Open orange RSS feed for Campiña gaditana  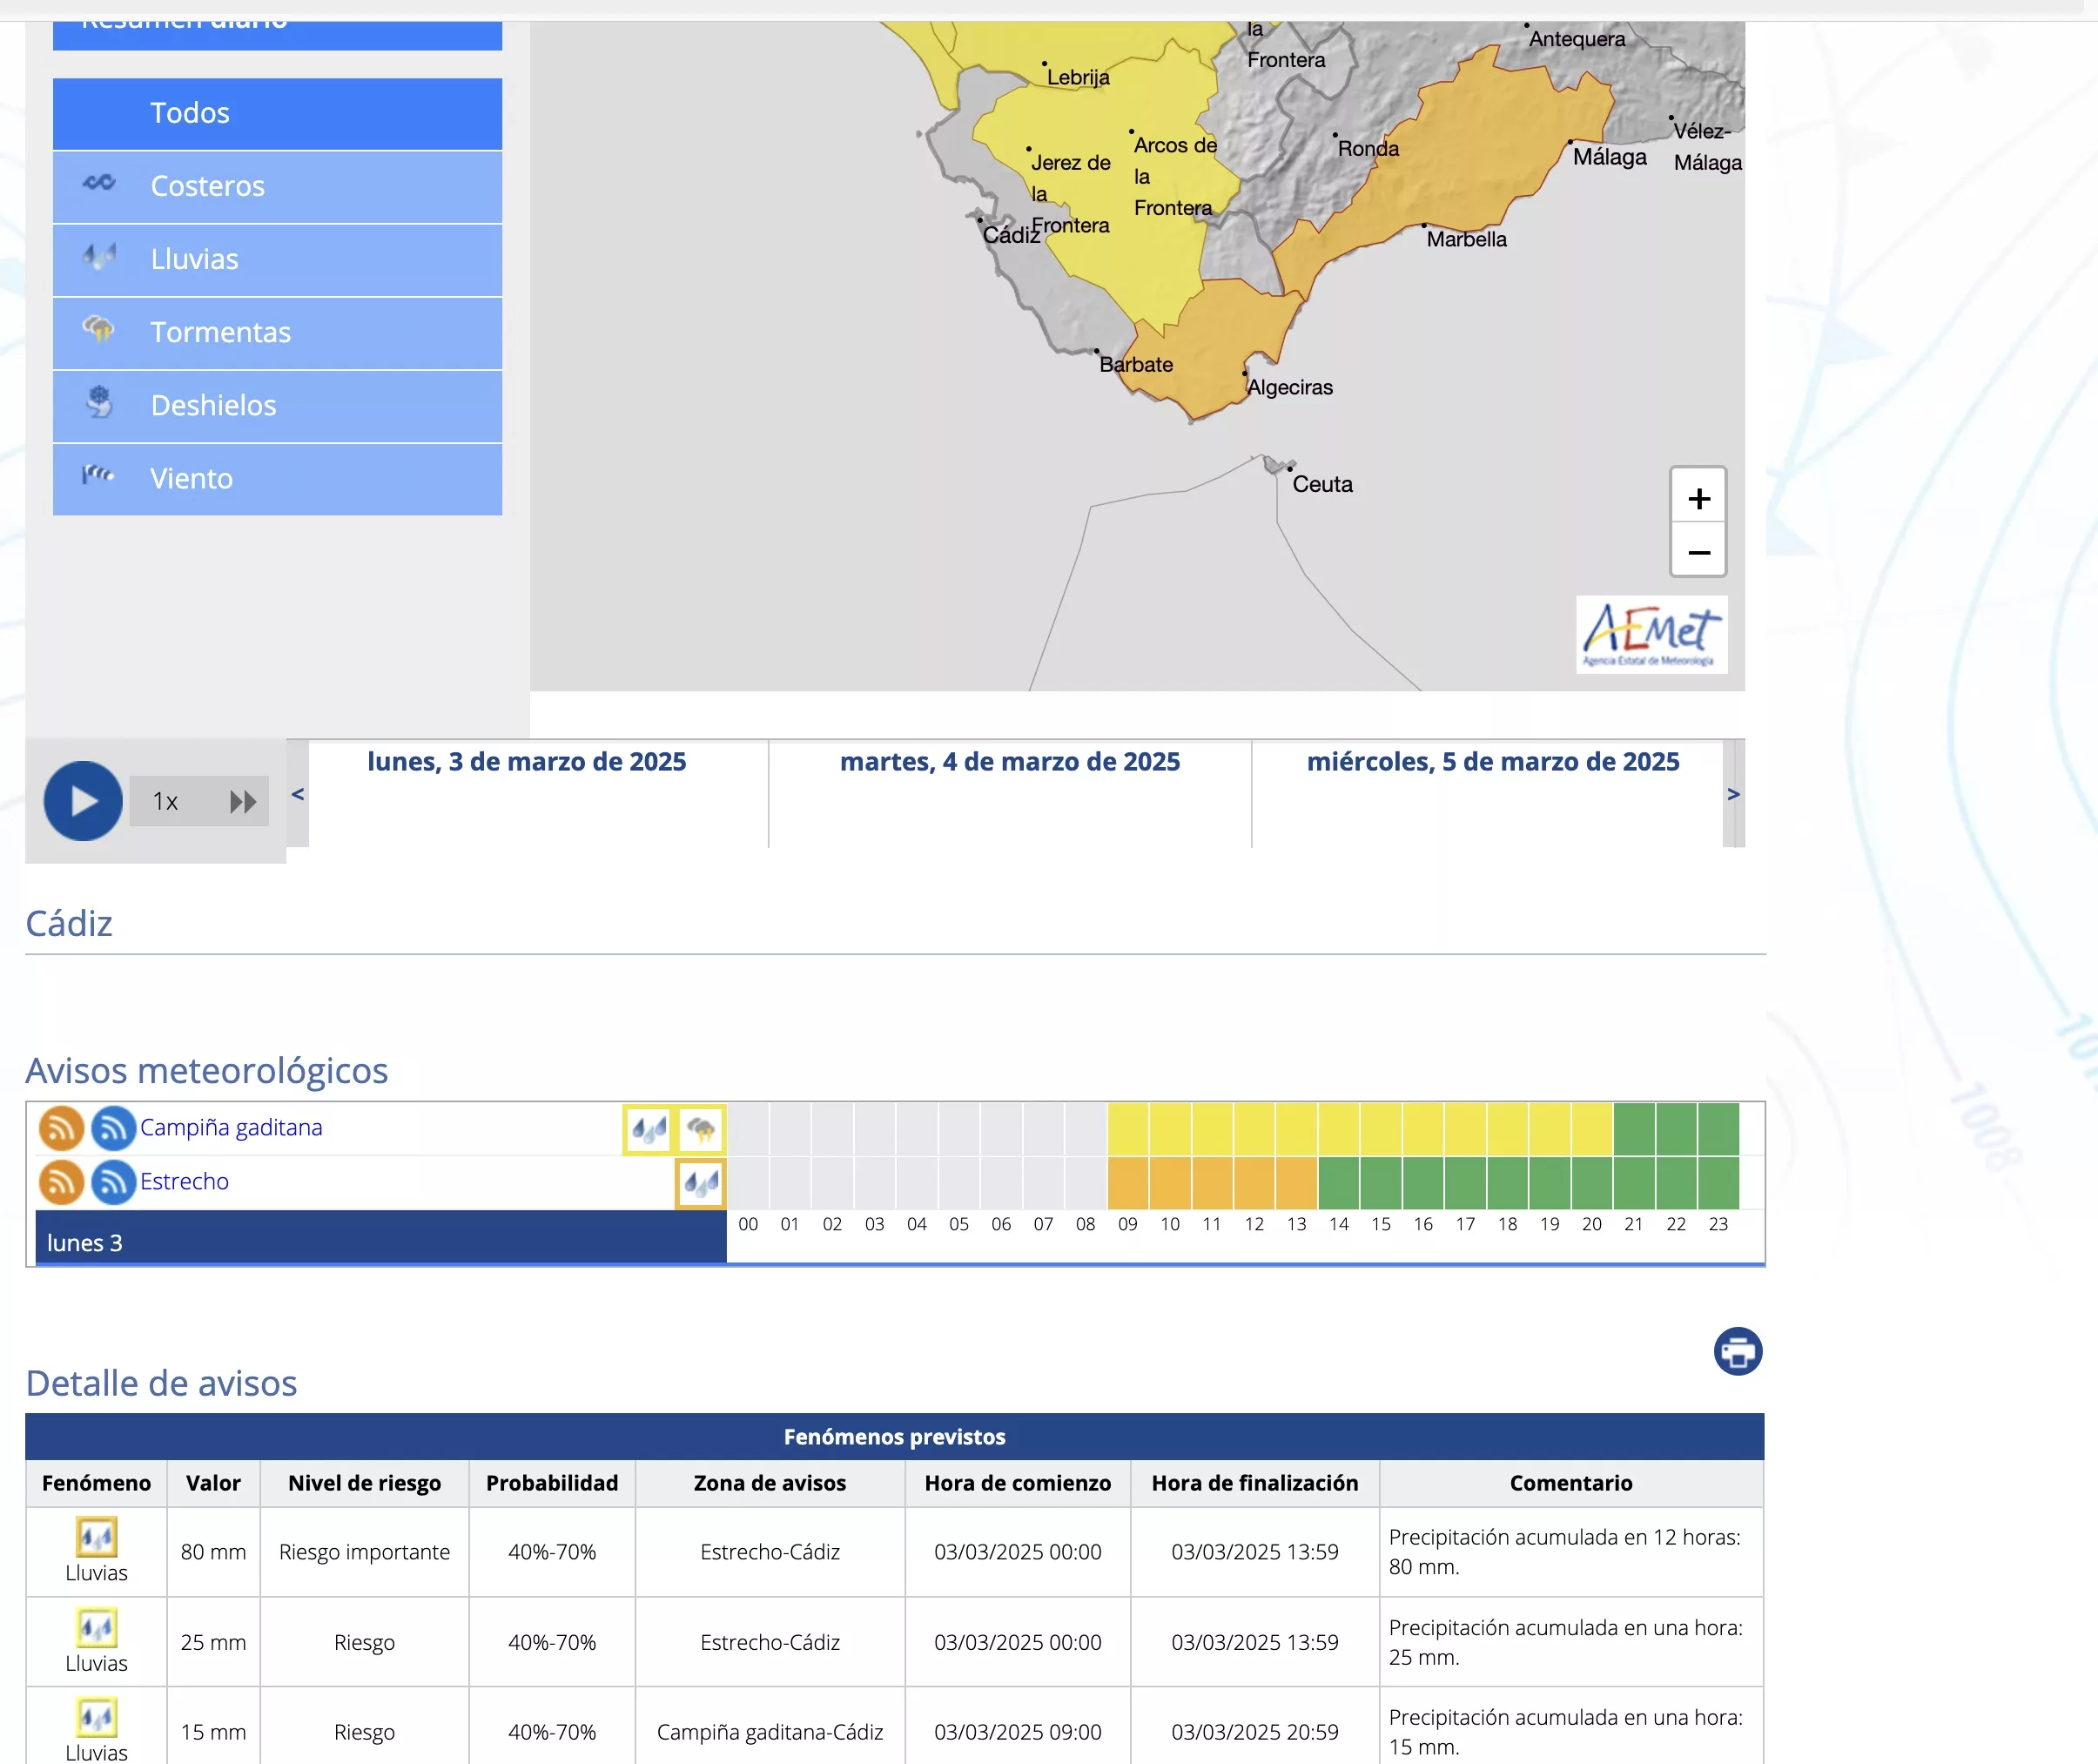pos(61,1128)
